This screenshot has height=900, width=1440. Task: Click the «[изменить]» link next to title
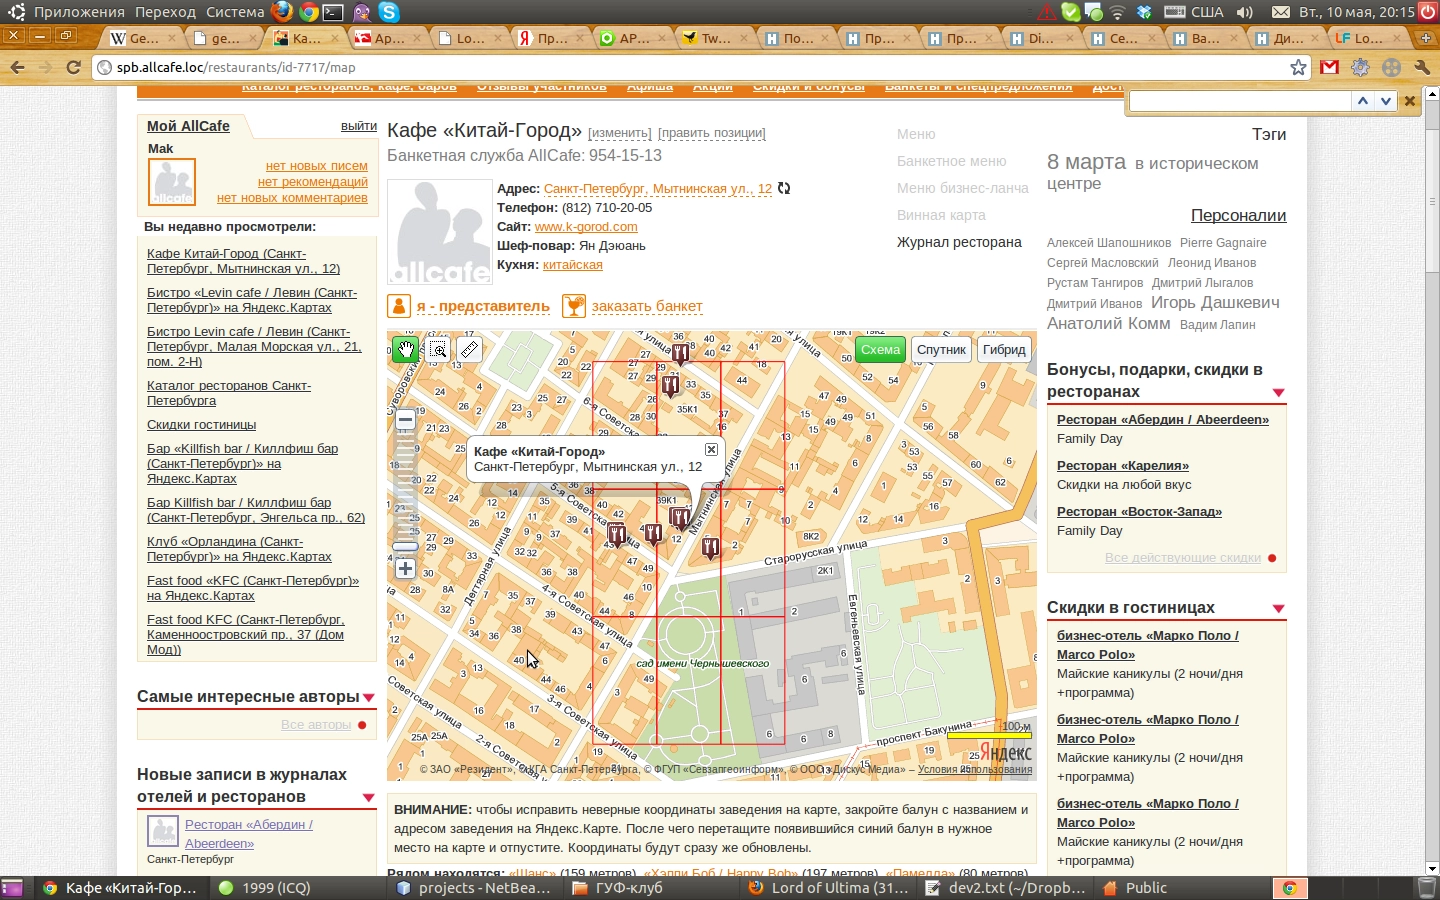click(x=620, y=133)
